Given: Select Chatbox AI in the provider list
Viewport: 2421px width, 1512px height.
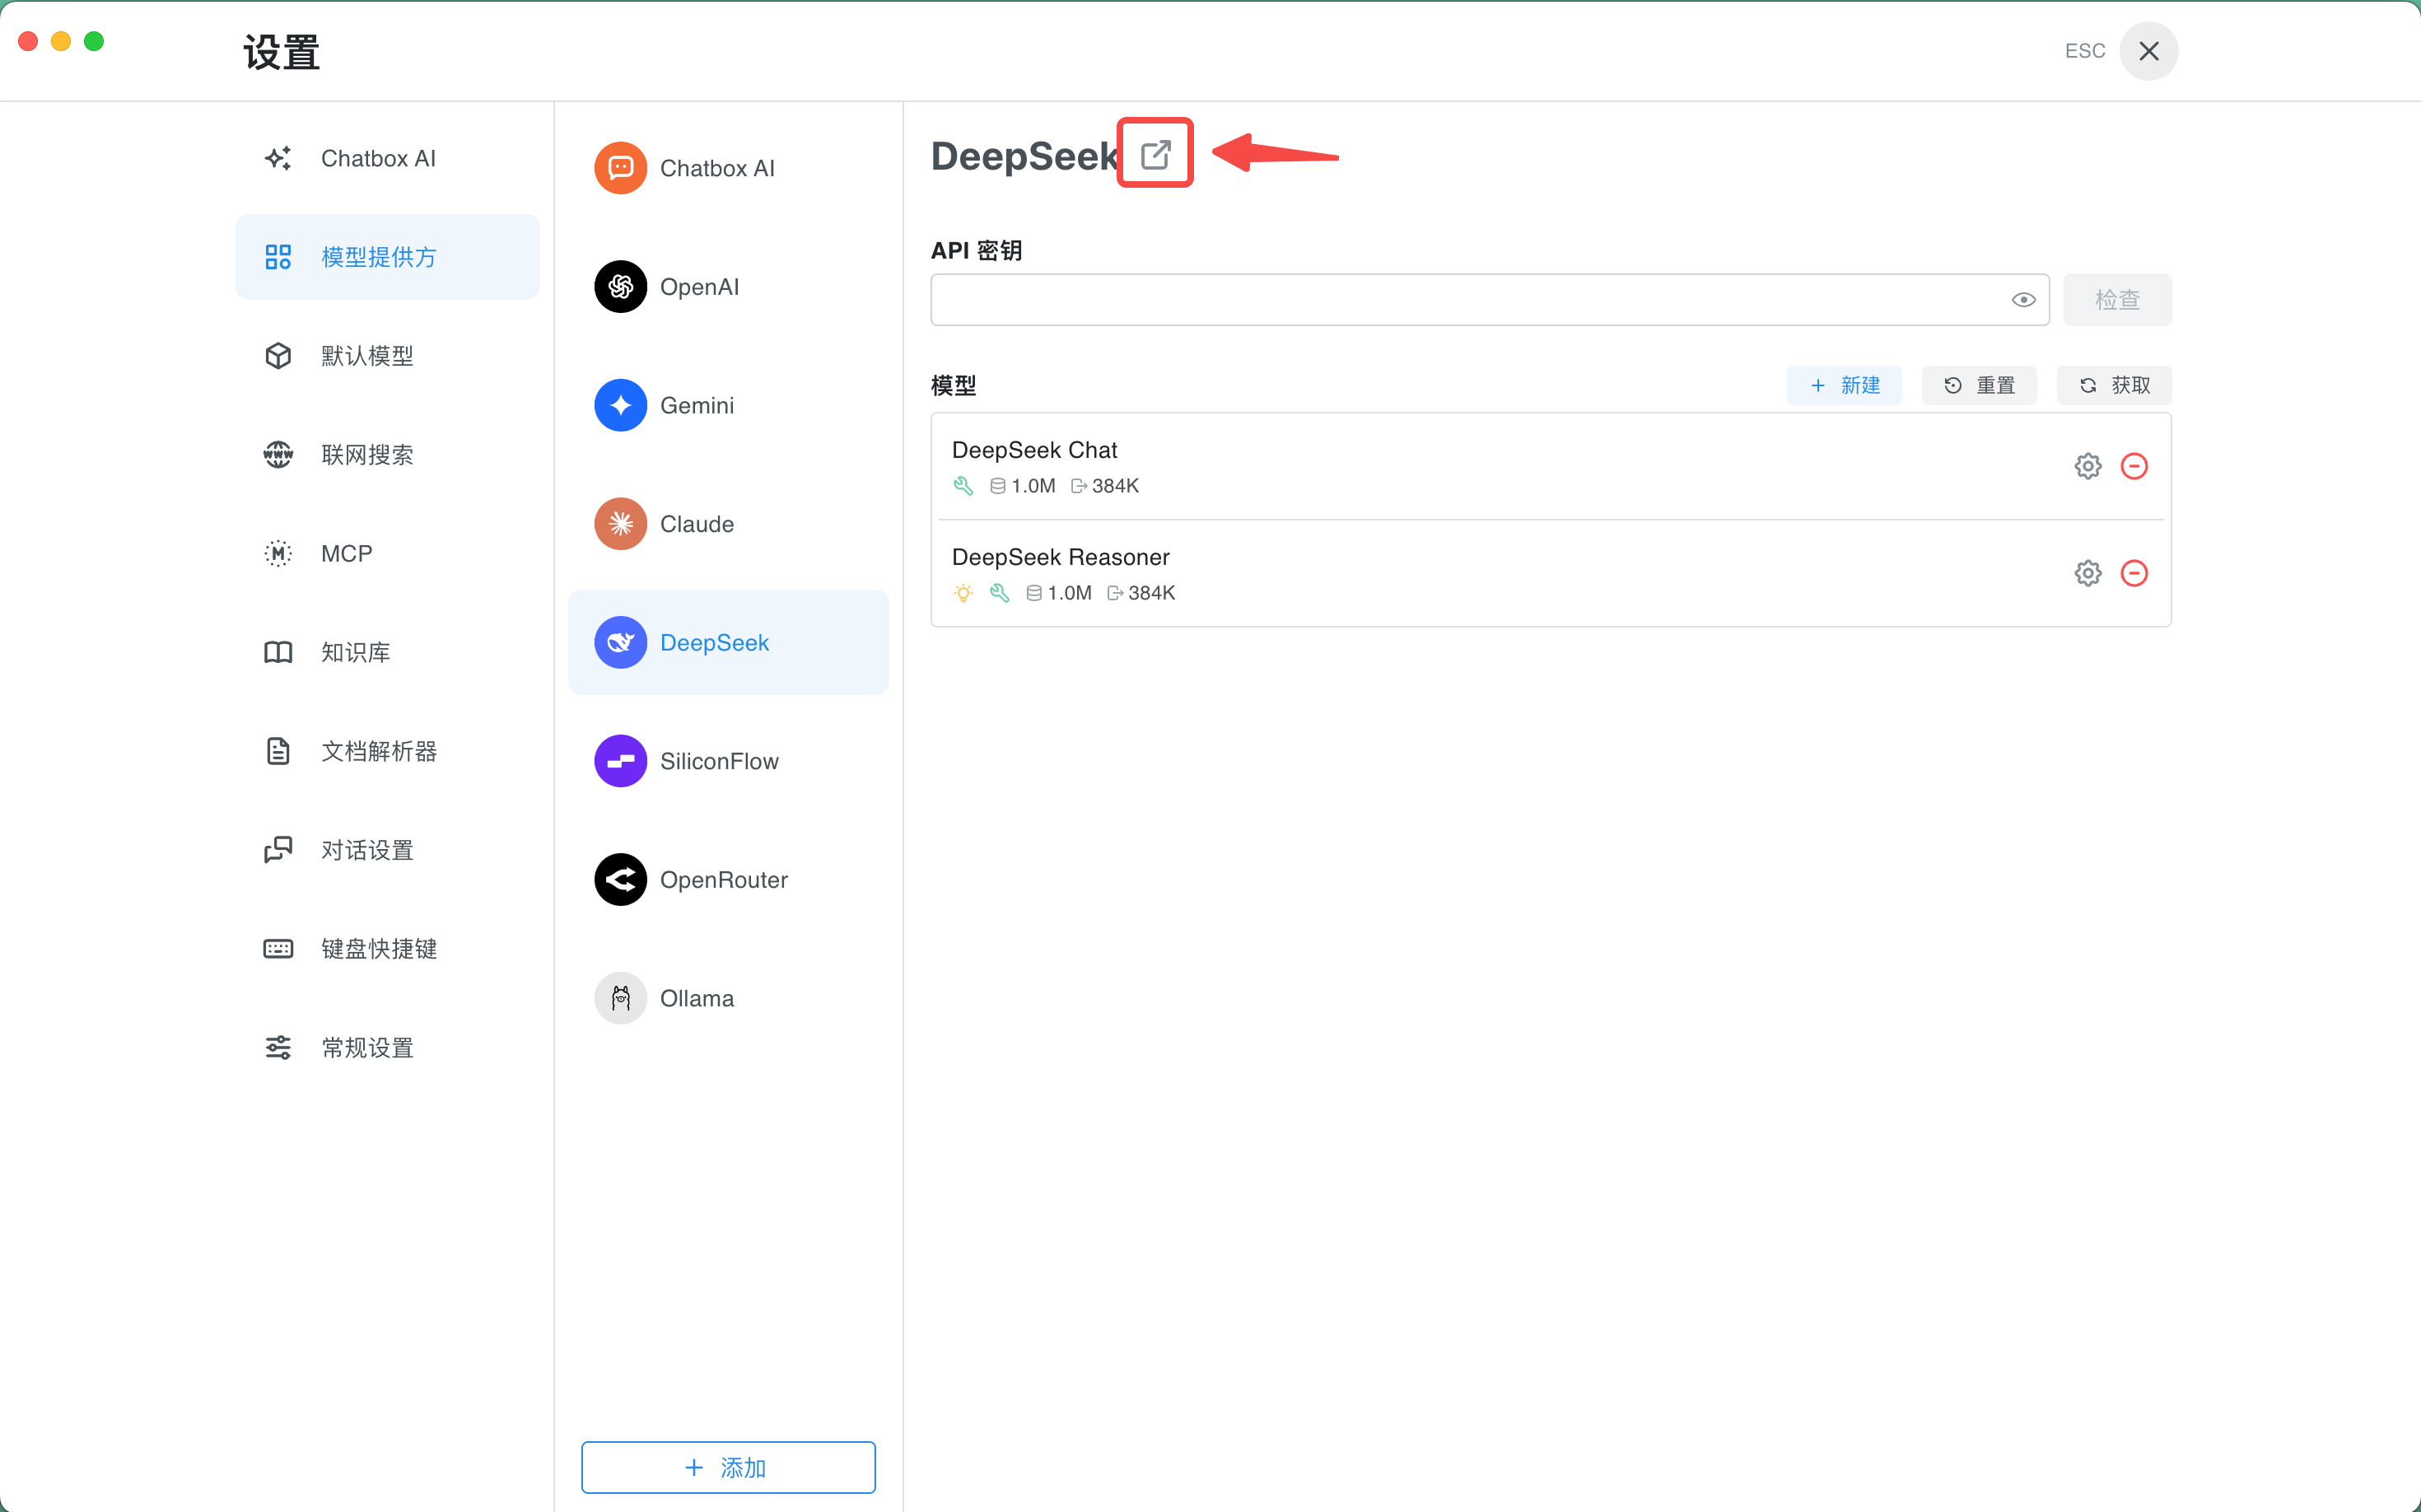Looking at the screenshot, I should click(728, 168).
